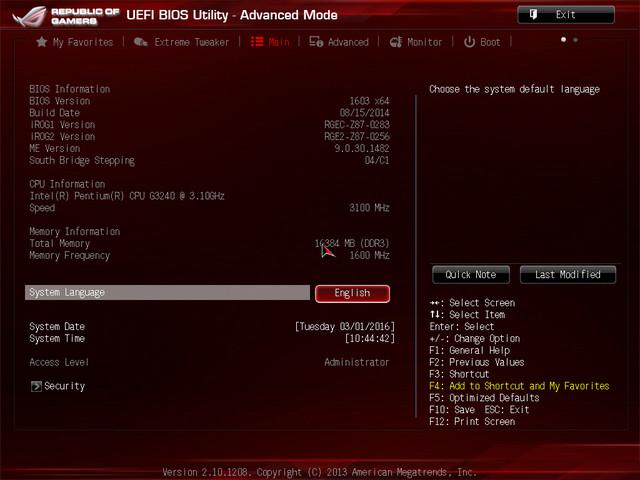Click the exit door icon
640x480 pixels.
tap(533, 15)
